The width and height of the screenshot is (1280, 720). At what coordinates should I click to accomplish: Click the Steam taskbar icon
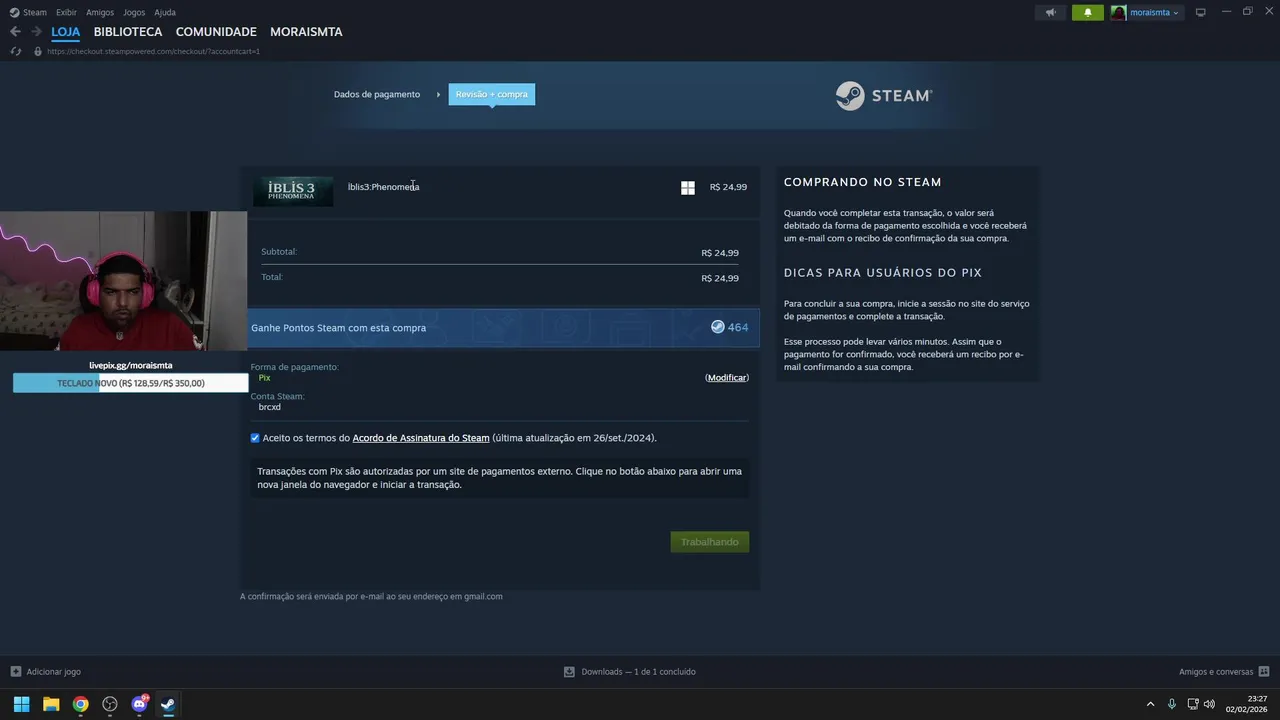pos(168,704)
